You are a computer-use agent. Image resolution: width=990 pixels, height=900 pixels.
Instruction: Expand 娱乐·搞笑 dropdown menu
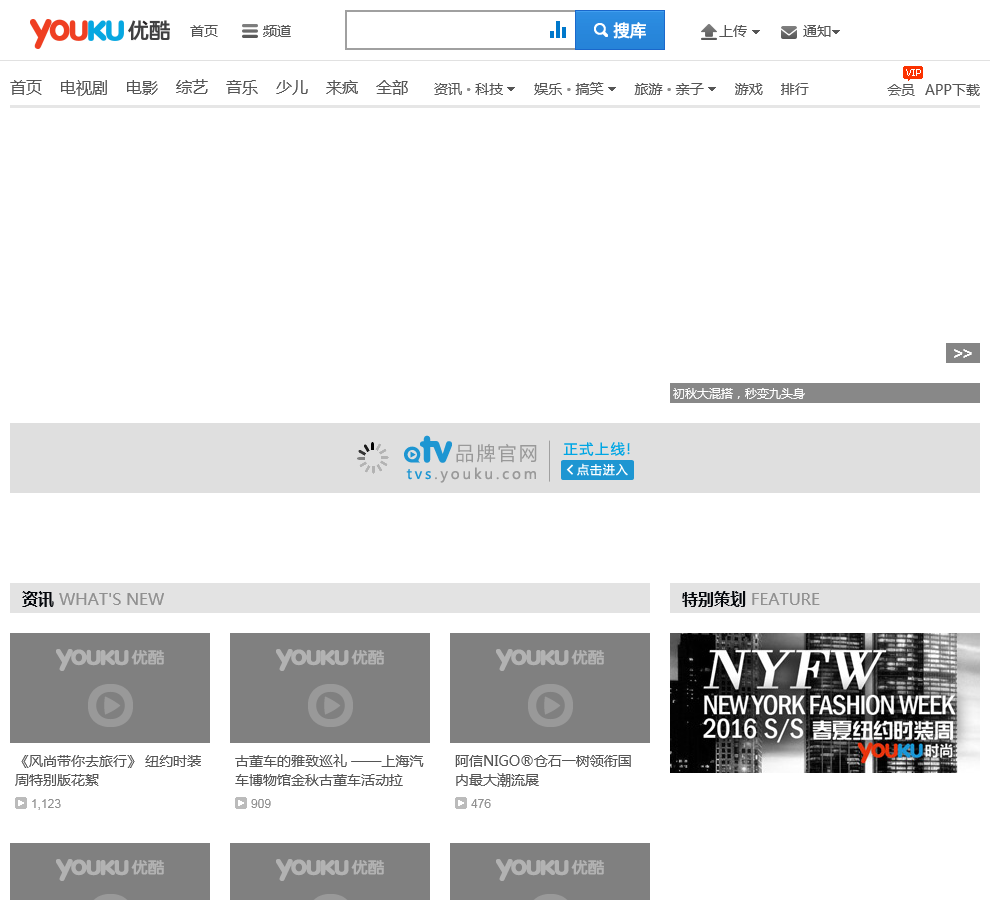pos(575,89)
